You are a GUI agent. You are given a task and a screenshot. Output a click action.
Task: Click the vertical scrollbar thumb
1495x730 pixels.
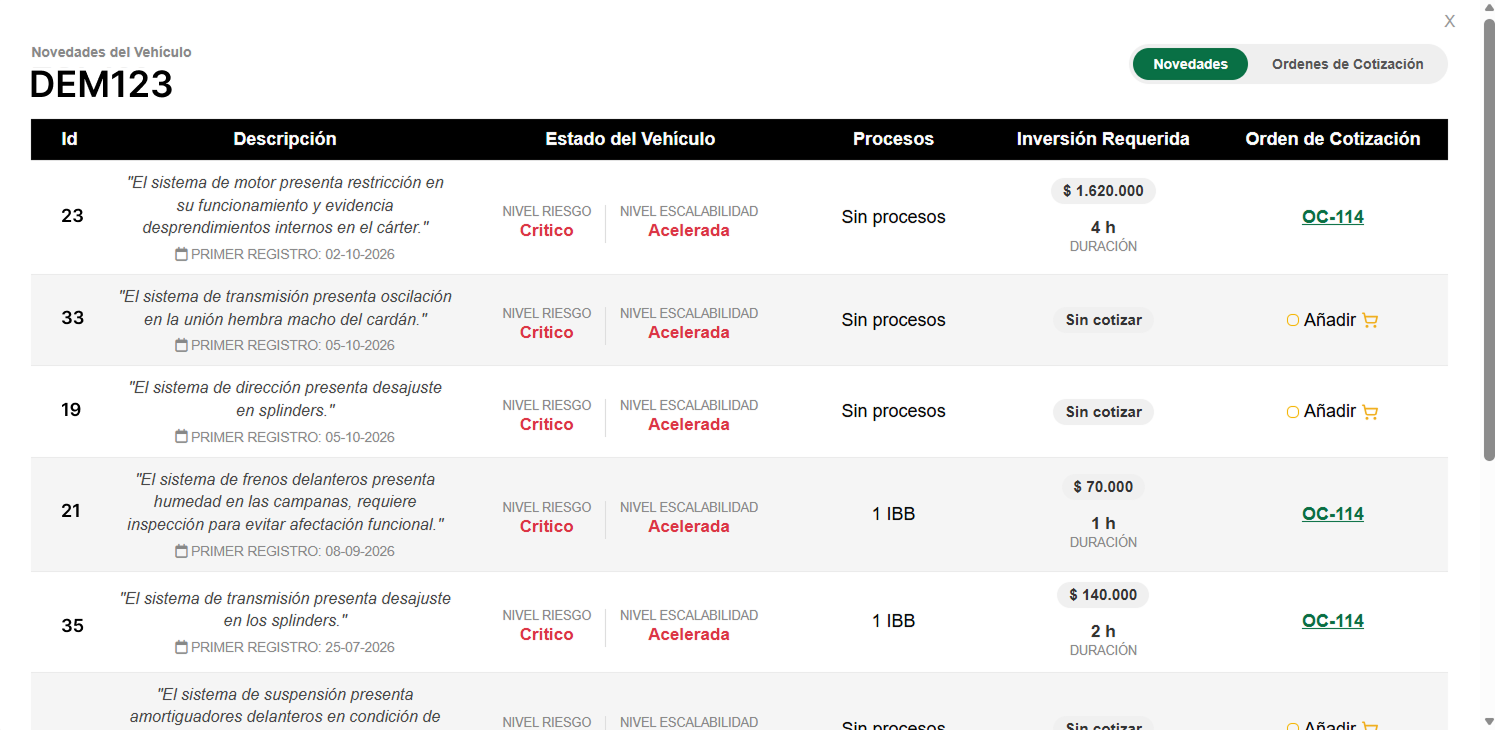coord(1489,240)
